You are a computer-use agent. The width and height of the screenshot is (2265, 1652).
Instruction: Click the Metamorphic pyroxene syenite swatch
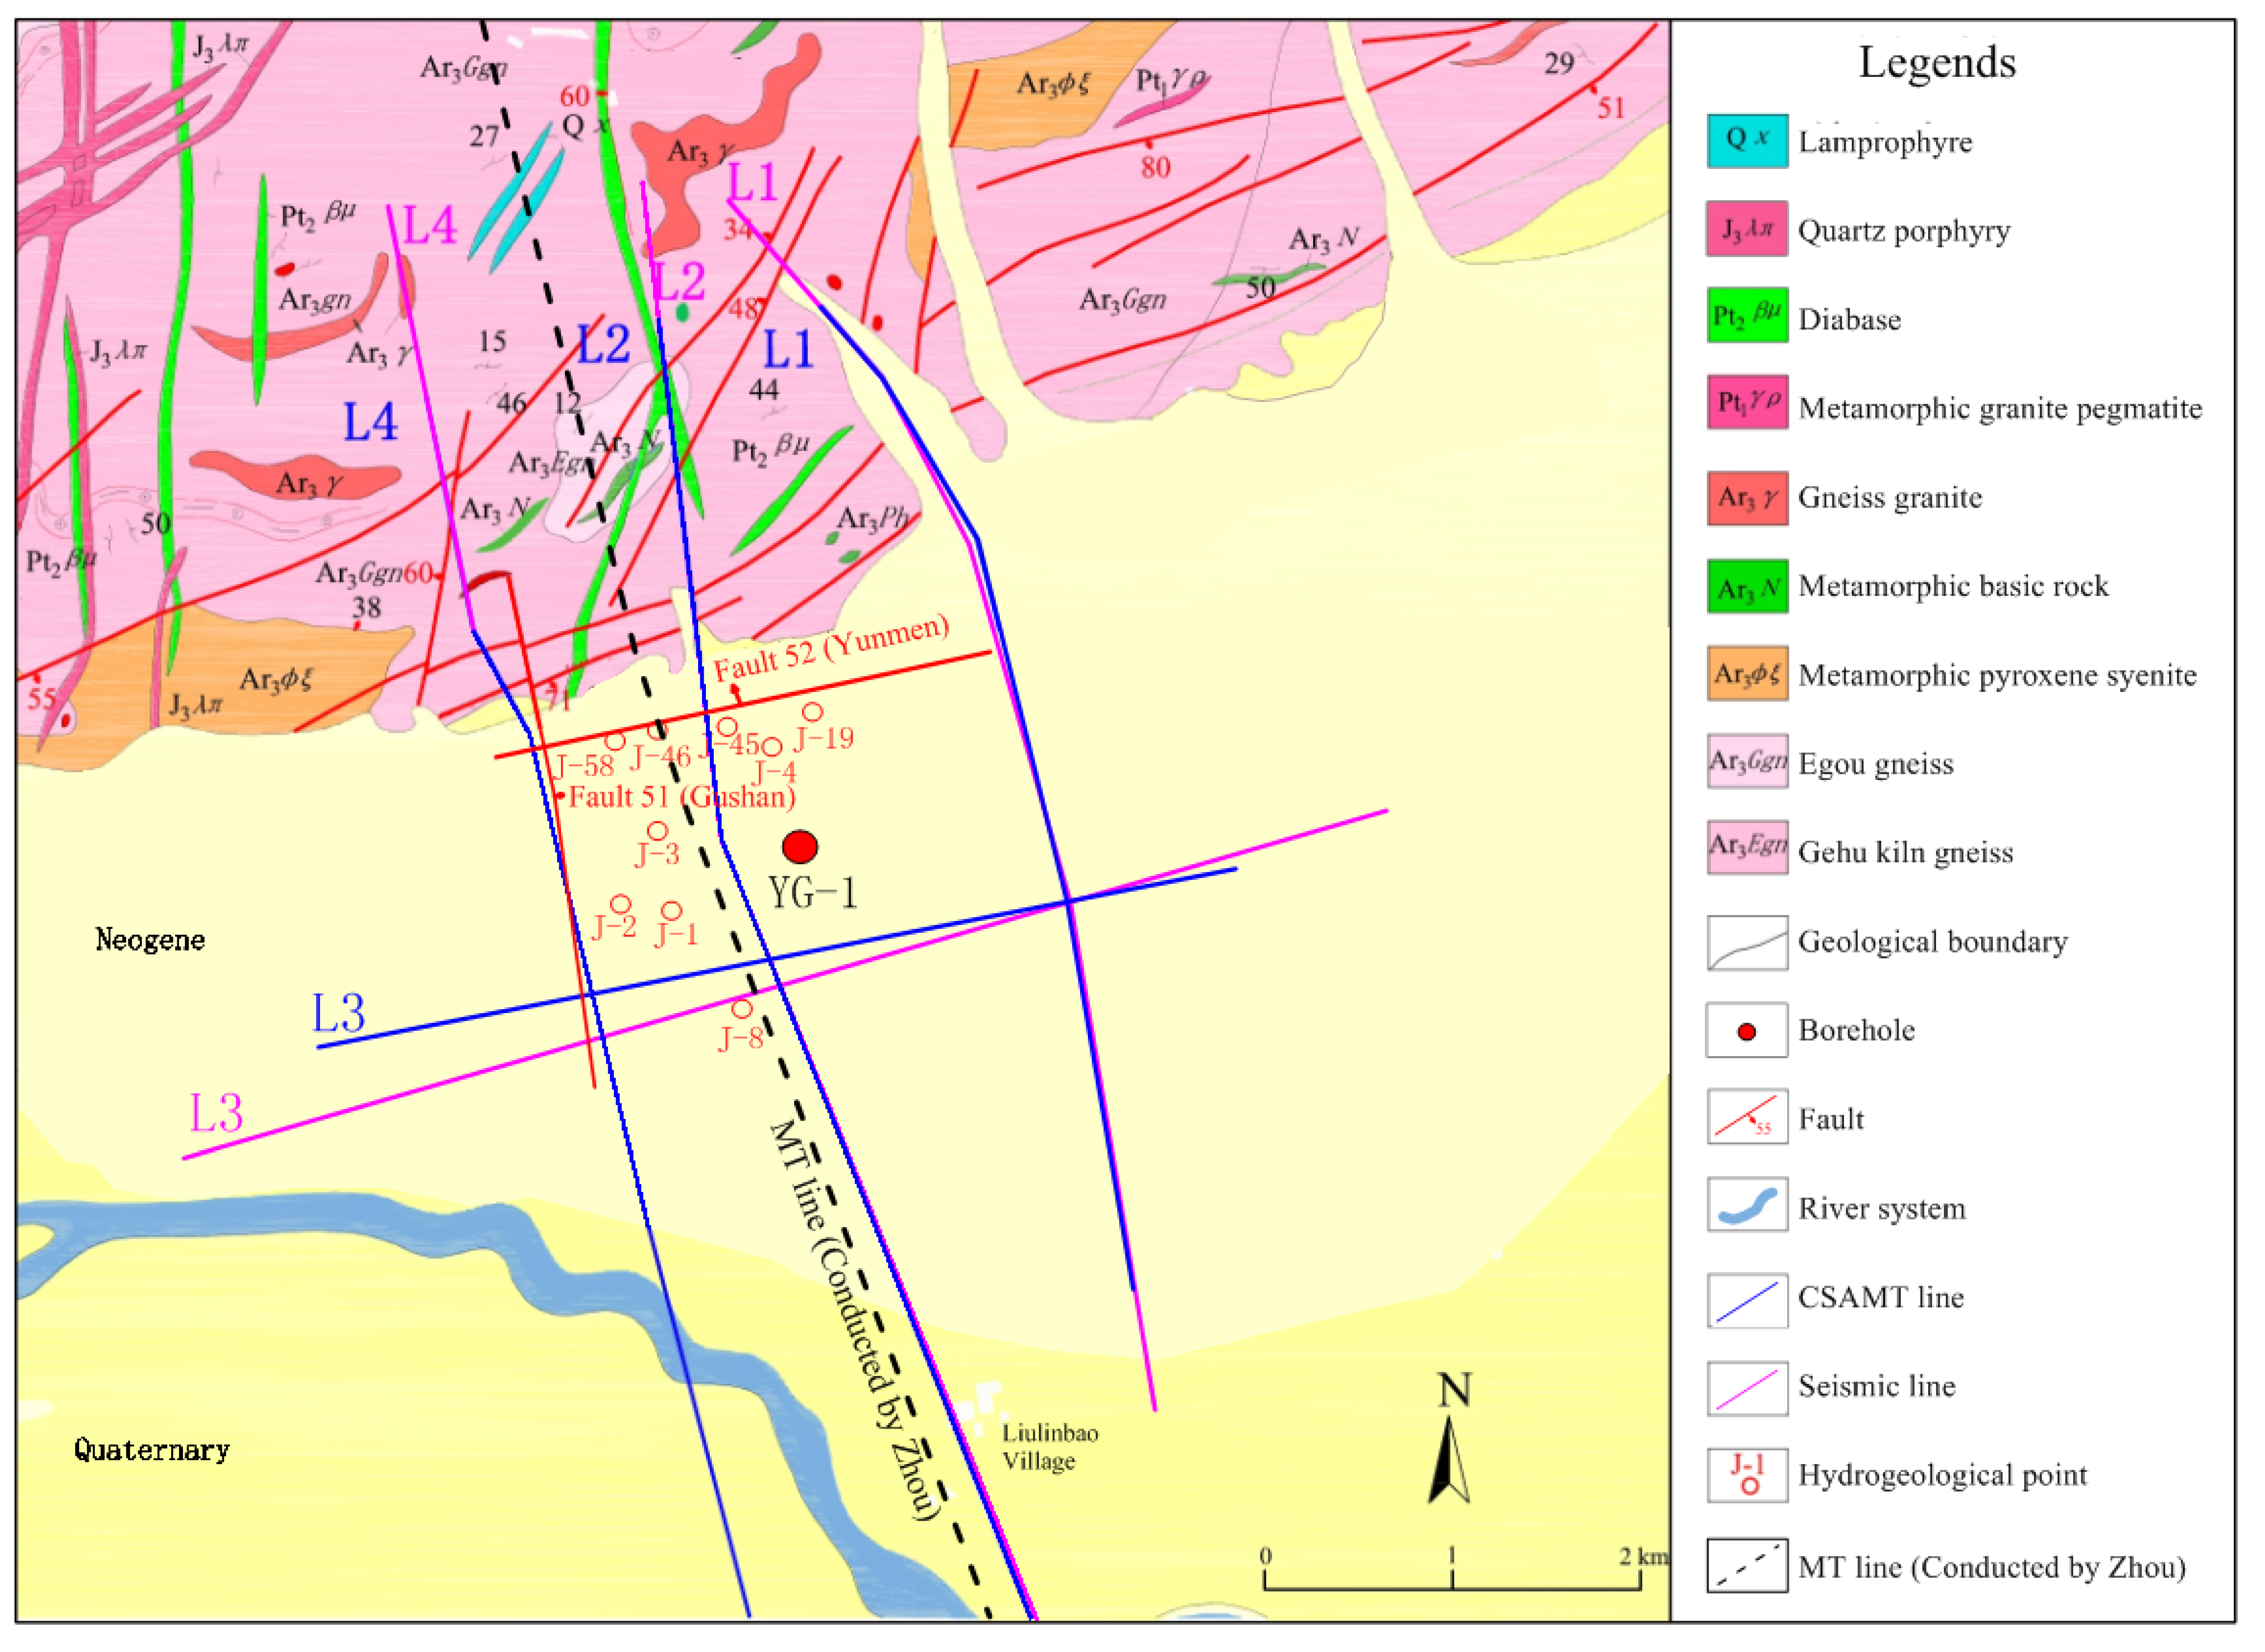tap(1747, 674)
